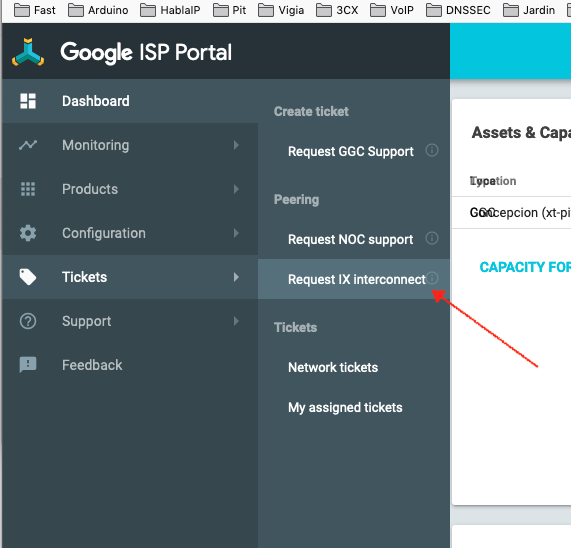This screenshot has width=571, height=548.
Task: Click the Feedback speech bubble icon
Action: click(28, 365)
